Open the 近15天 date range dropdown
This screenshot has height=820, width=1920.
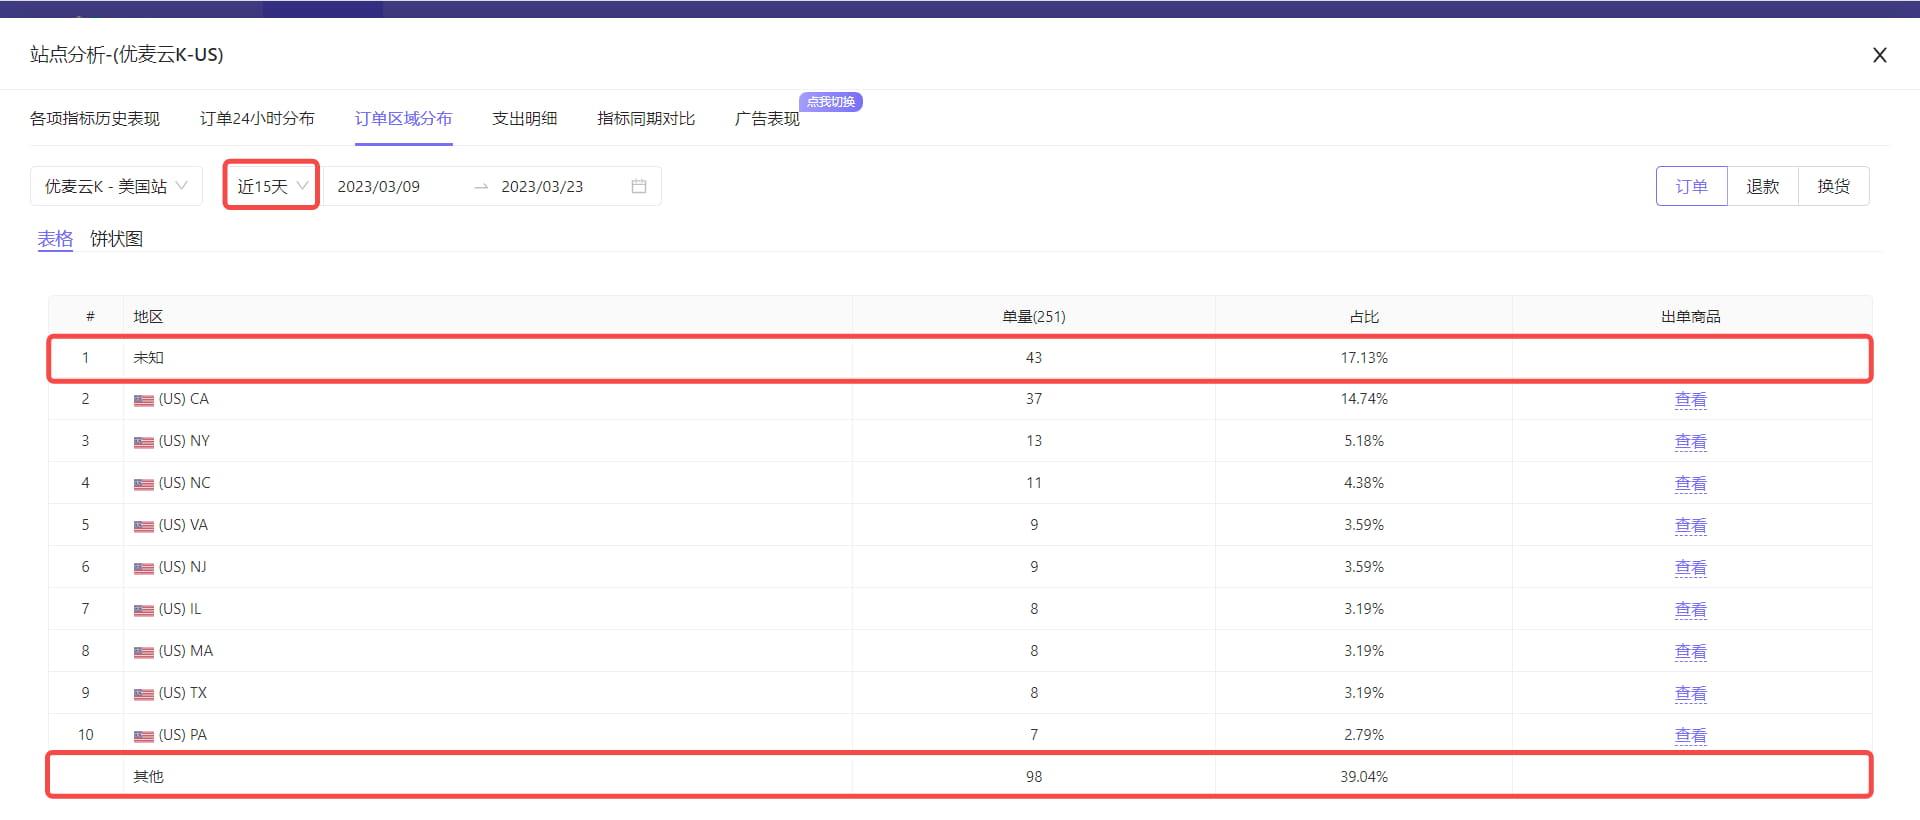click(271, 186)
